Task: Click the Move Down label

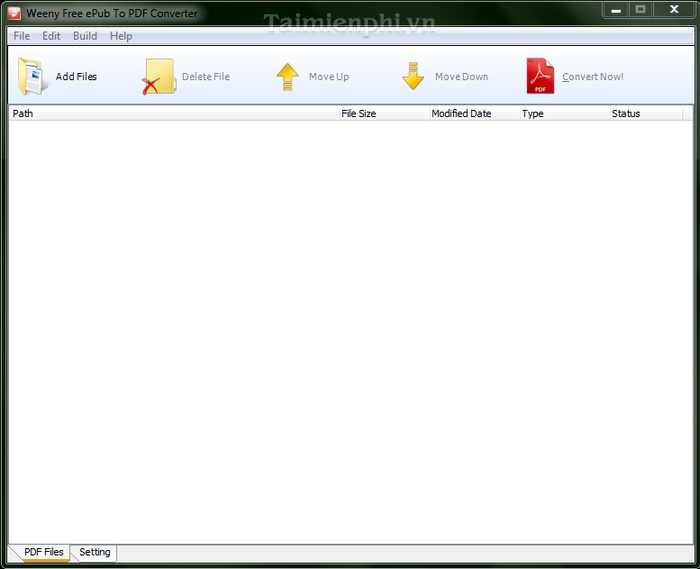Action: coord(462,77)
